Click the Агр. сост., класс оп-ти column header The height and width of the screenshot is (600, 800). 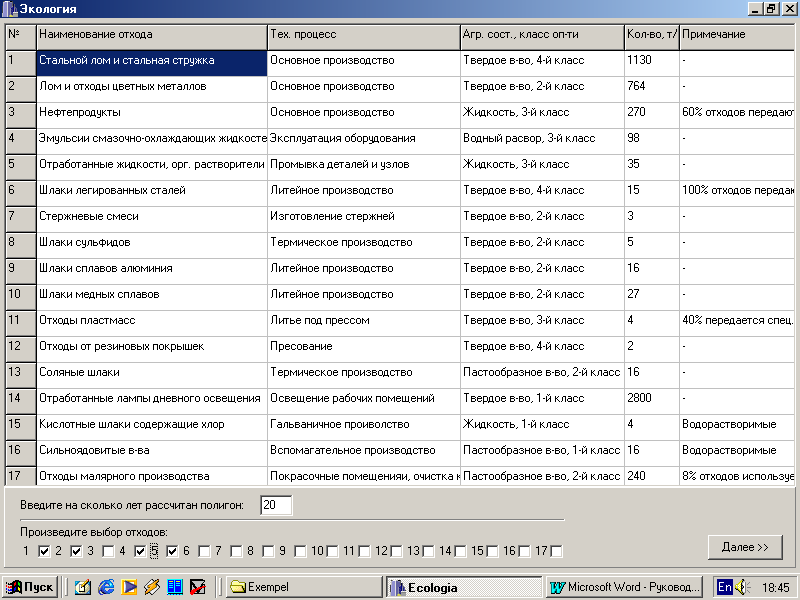(x=543, y=37)
